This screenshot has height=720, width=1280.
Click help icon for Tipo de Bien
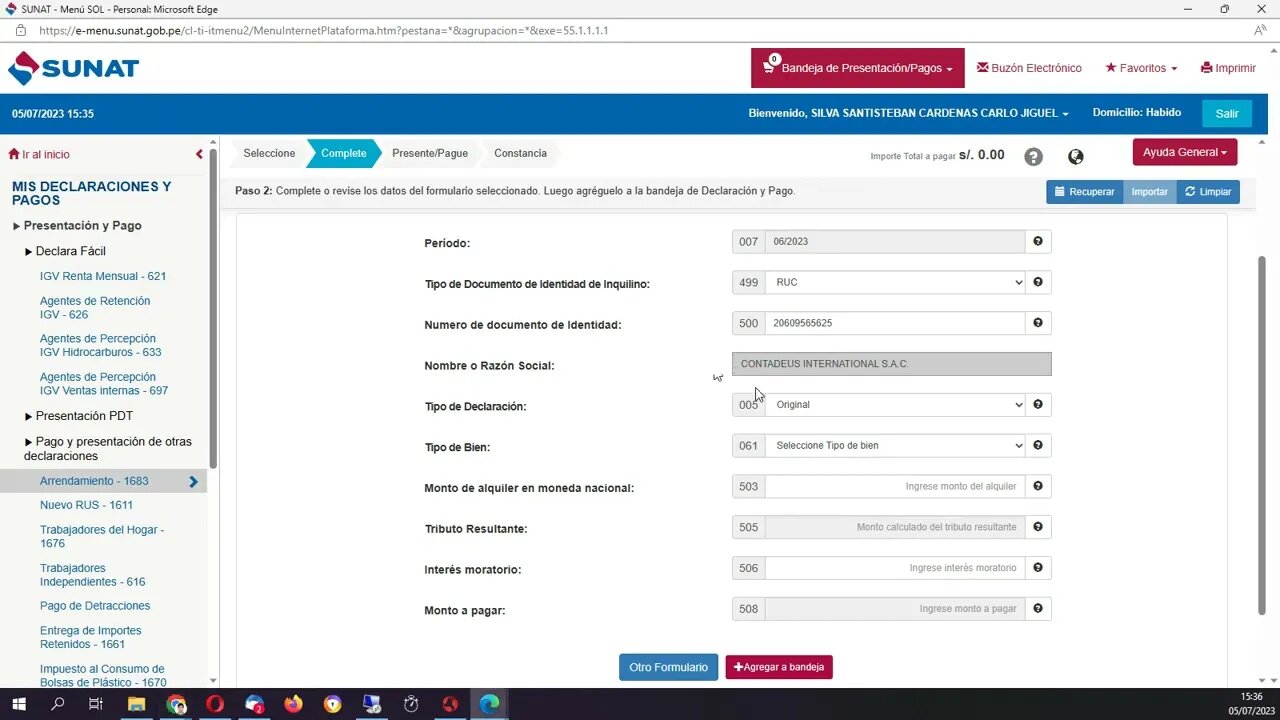click(x=1038, y=445)
